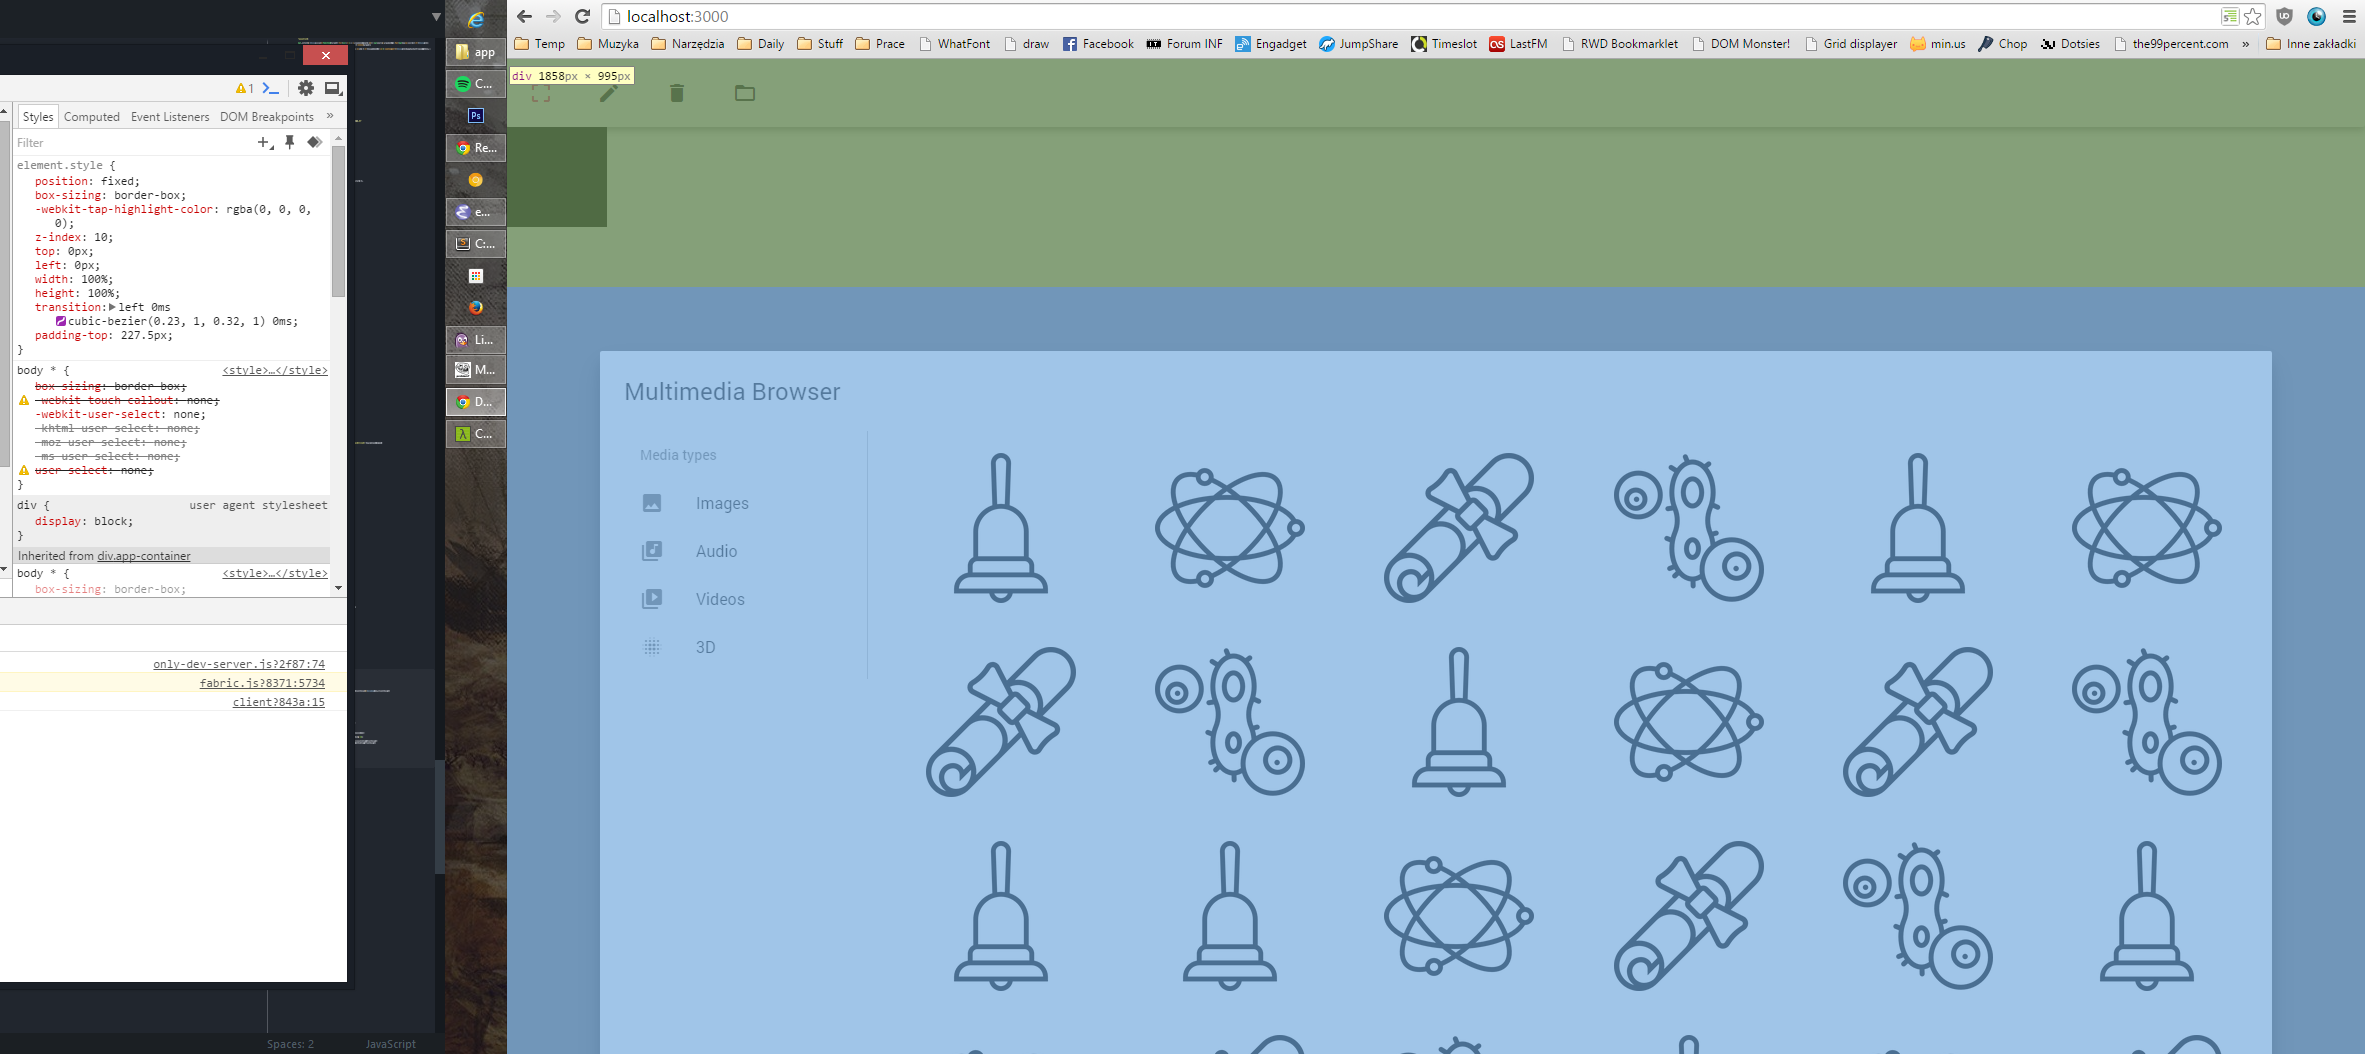Switch to Spotify in the taskbar

click(476, 84)
